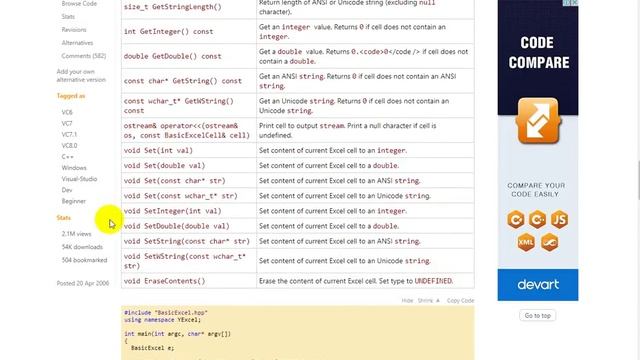Click 'Erase the content of current Excel cell' description
The width and height of the screenshot is (640, 360).
(365, 281)
